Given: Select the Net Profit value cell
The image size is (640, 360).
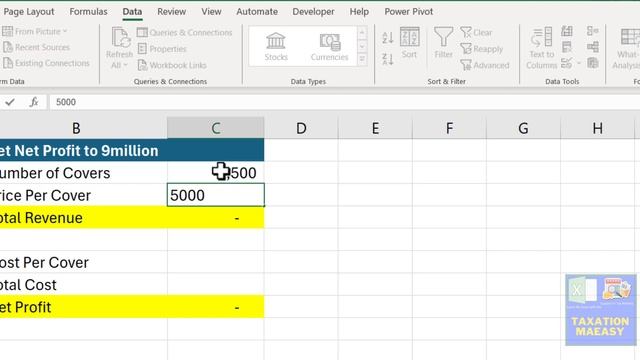Looking at the screenshot, I should (216, 307).
